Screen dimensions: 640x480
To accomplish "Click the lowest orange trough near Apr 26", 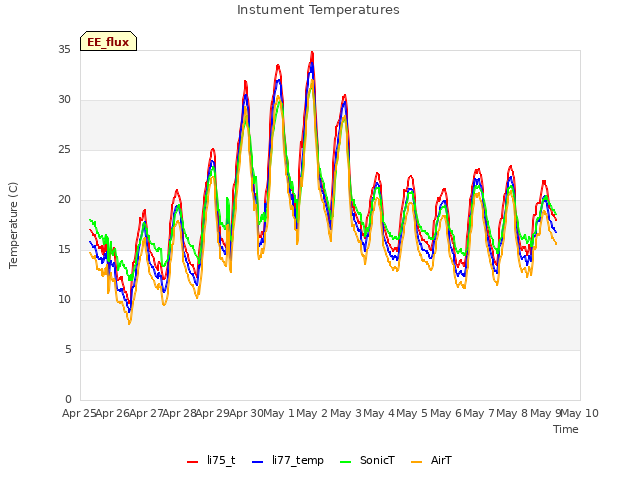I will click(x=129, y=324).
